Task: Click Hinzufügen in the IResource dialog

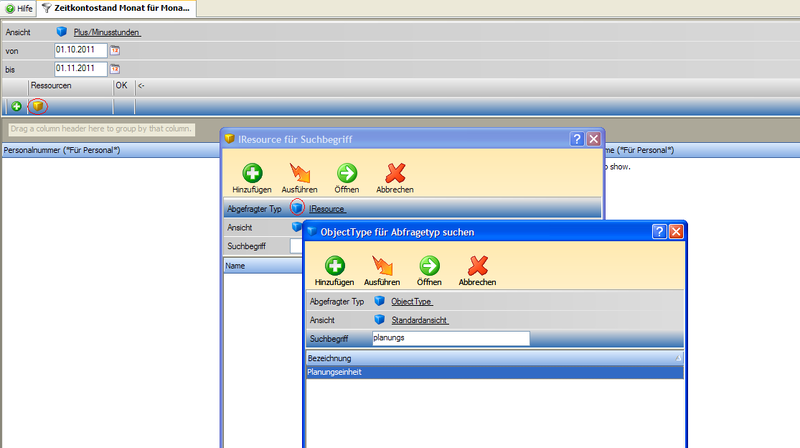Action: pyautogui.click(x=252, y=175)
